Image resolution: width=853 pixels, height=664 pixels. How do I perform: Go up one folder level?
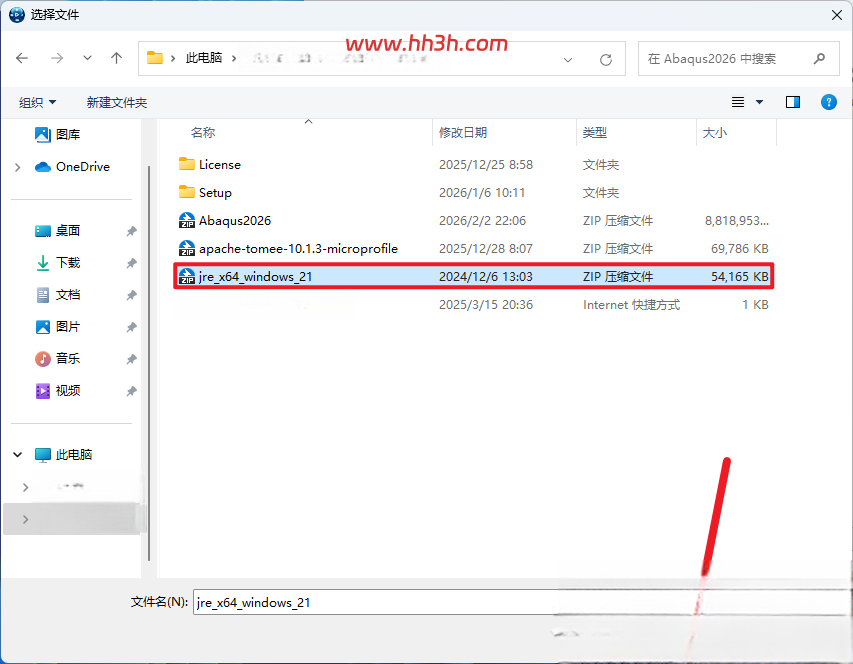[116, 58]
